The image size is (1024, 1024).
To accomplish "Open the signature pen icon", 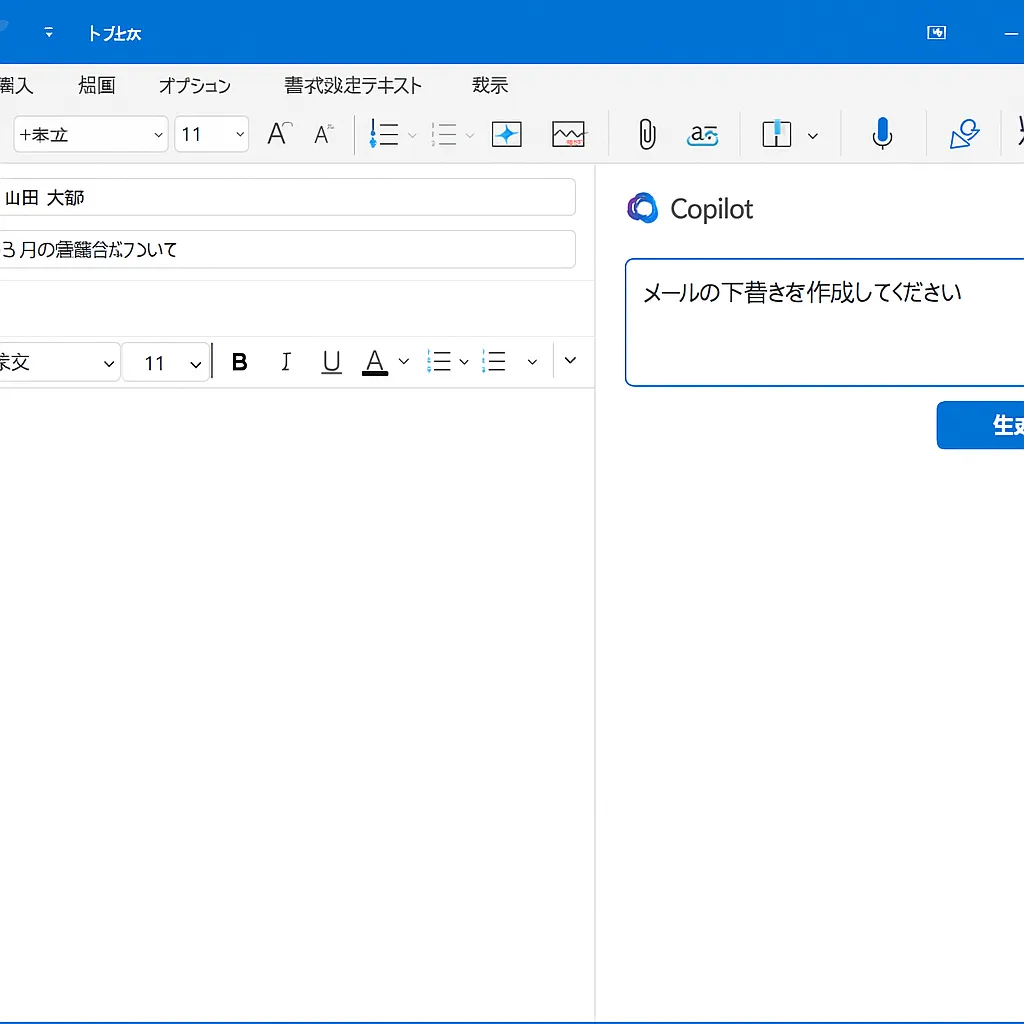I will coord(964,134).
